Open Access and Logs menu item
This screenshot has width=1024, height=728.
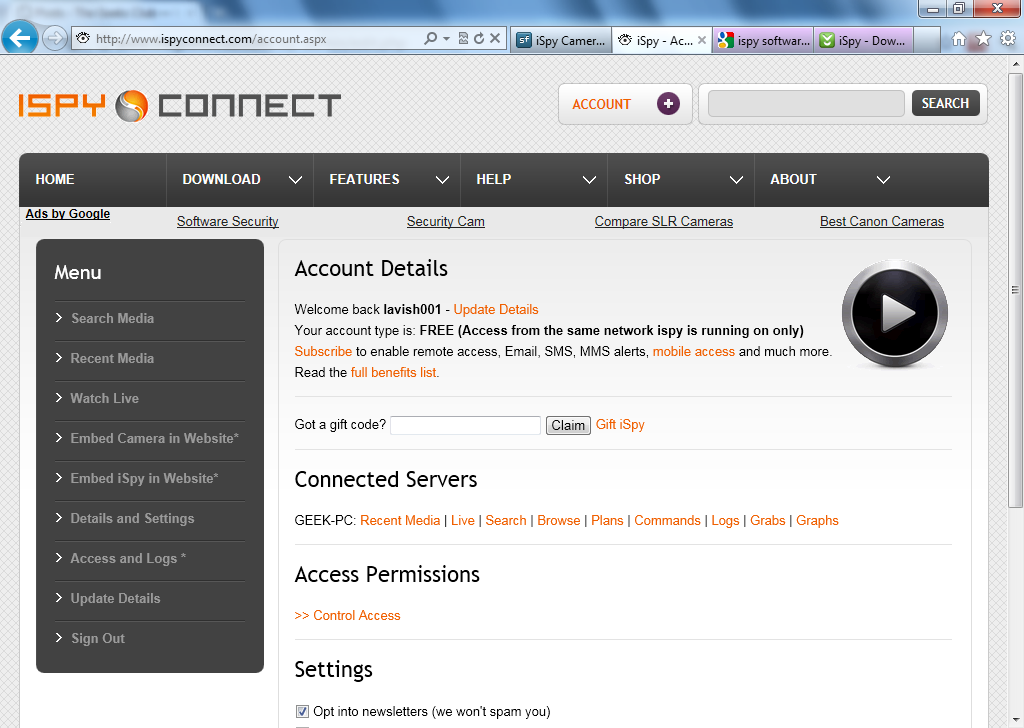(128, 558)
